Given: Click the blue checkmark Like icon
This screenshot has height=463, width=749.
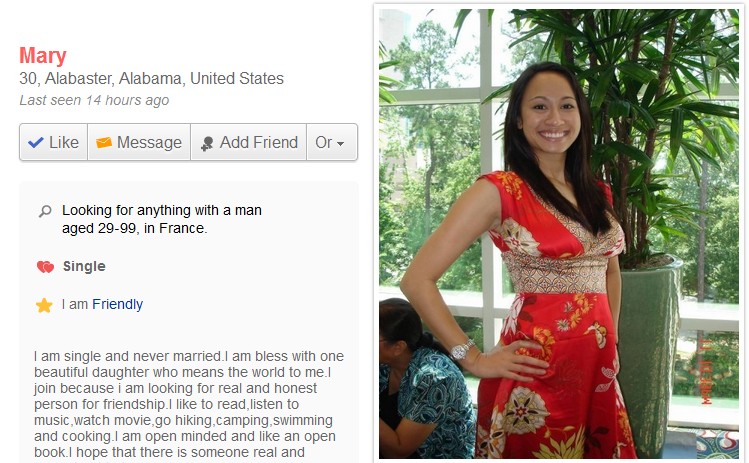Looking at the screenshot, I should 36,142.
